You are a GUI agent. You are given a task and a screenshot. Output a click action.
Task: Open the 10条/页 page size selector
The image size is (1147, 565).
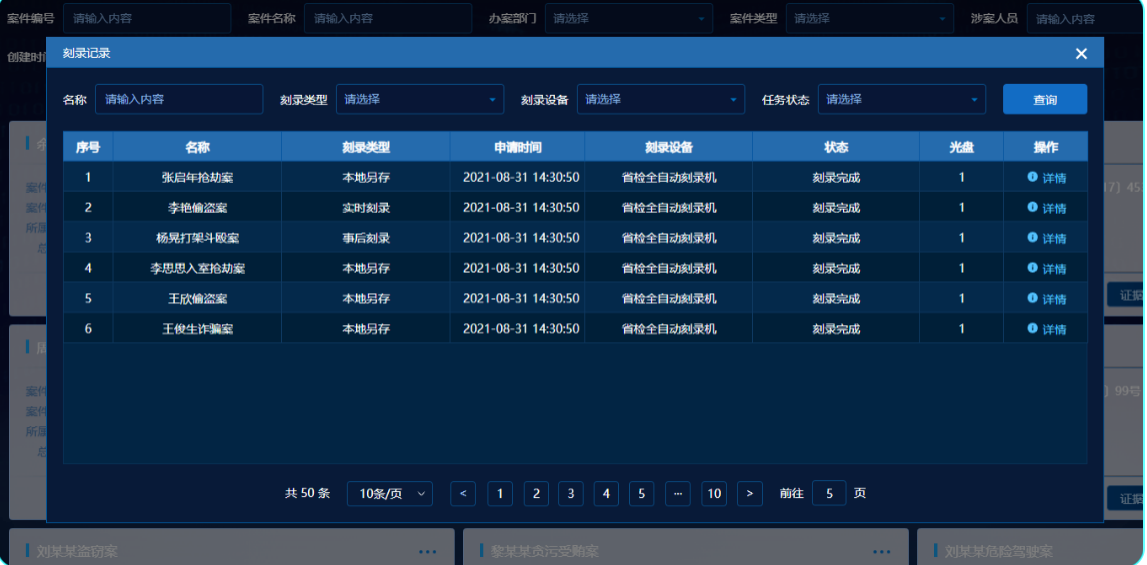click(389, 493)
